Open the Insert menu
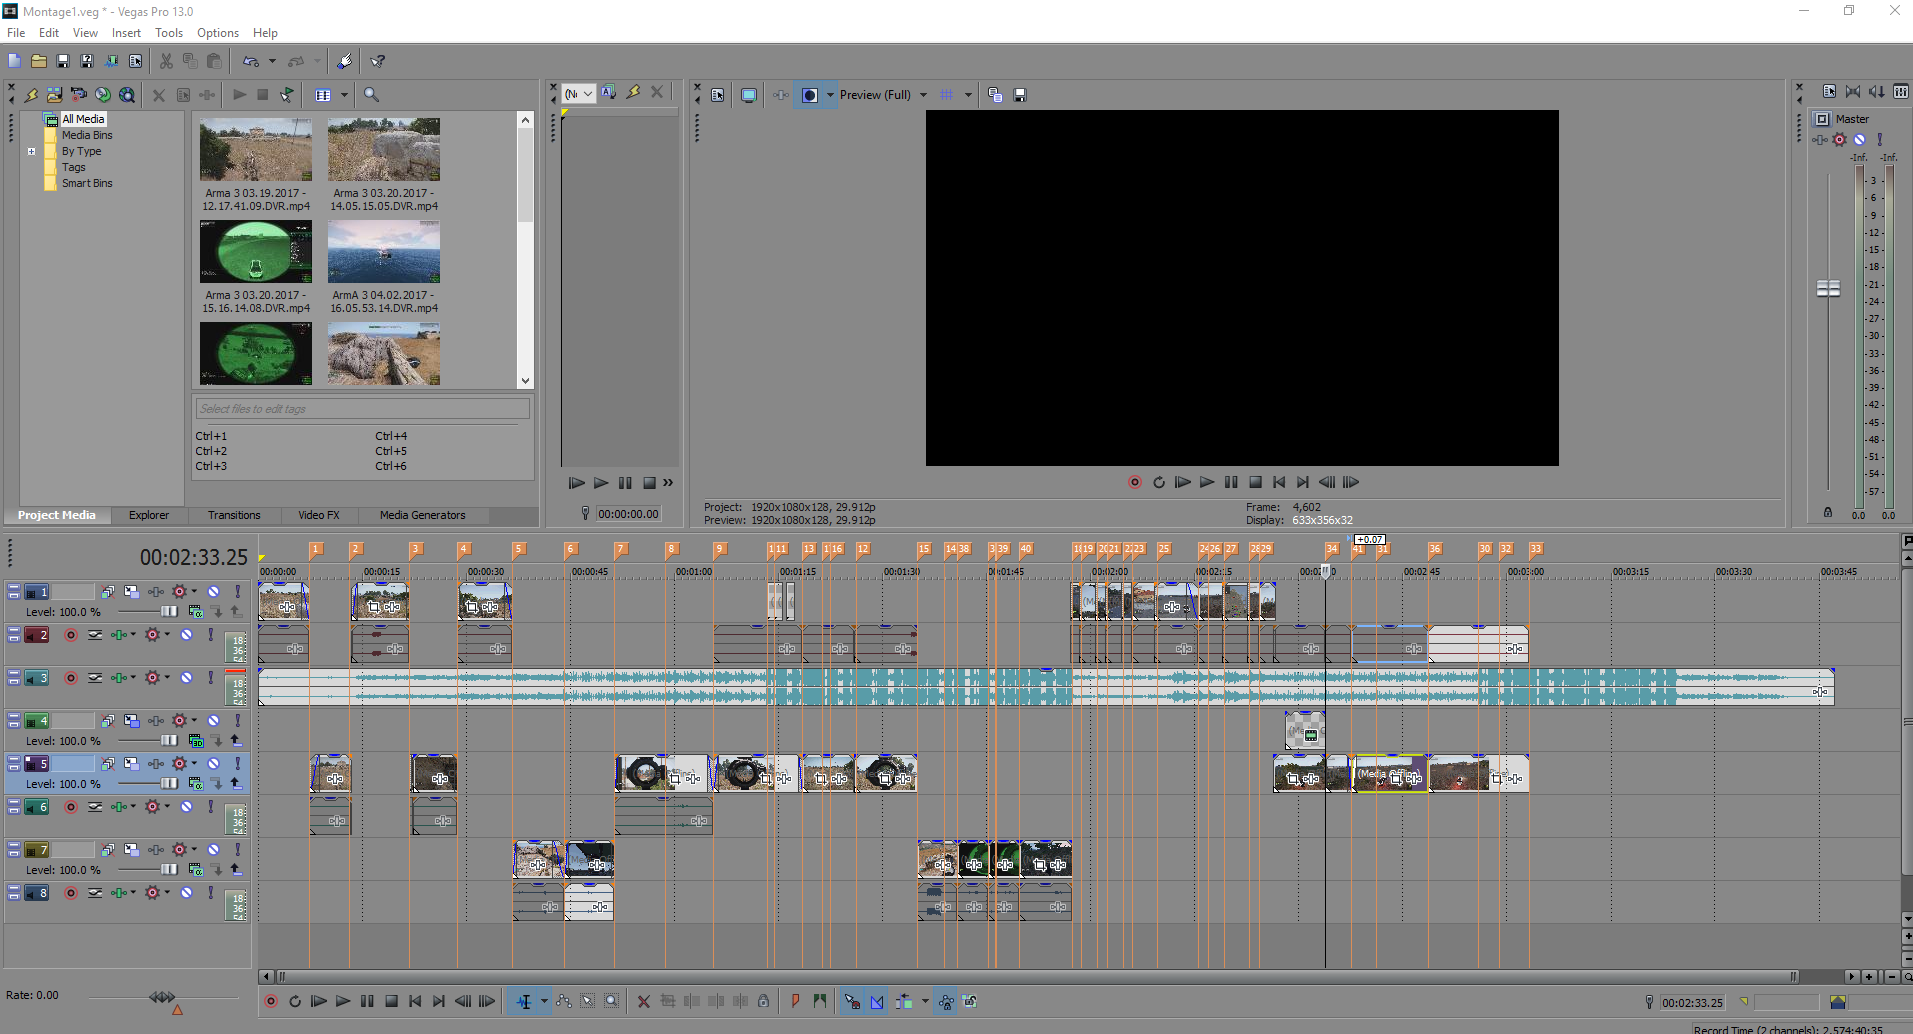This screenshot has width=1913, height=1034. point(126,33)
